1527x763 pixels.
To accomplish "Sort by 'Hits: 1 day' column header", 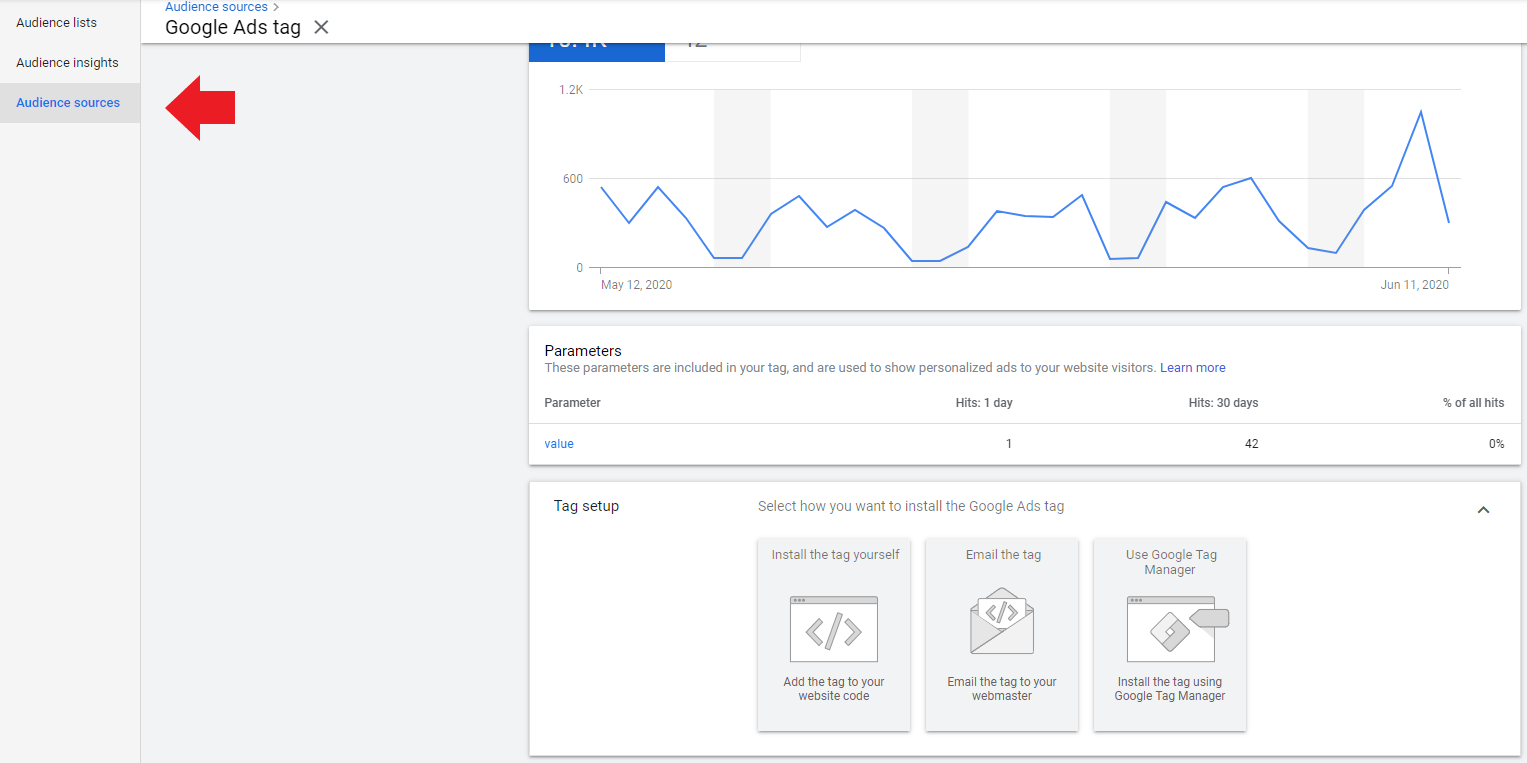I will point(983,403).
